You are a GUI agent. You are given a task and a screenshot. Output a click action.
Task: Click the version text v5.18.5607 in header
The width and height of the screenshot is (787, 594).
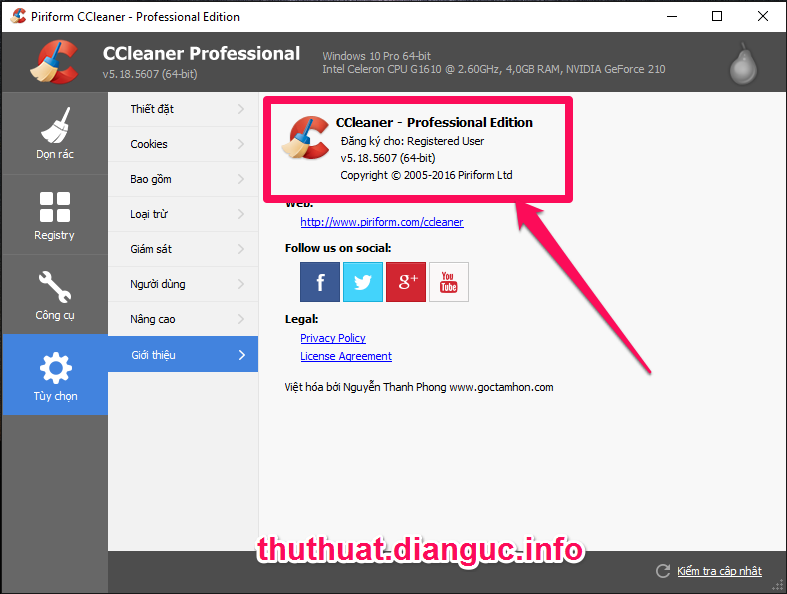(150, 74)
